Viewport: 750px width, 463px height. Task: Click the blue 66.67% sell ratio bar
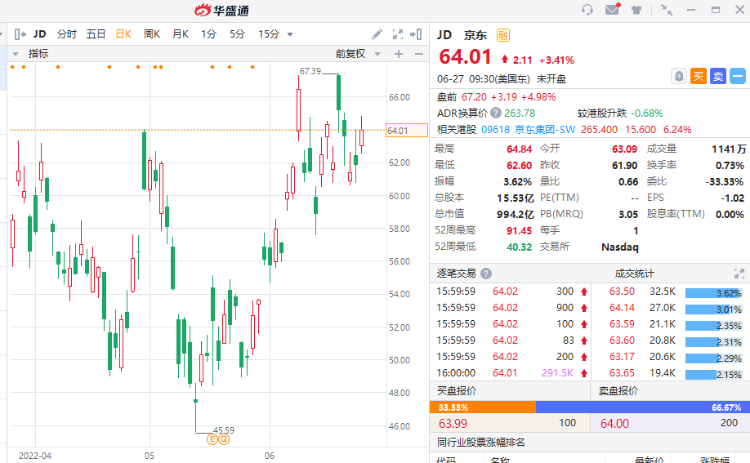(643, 407)
